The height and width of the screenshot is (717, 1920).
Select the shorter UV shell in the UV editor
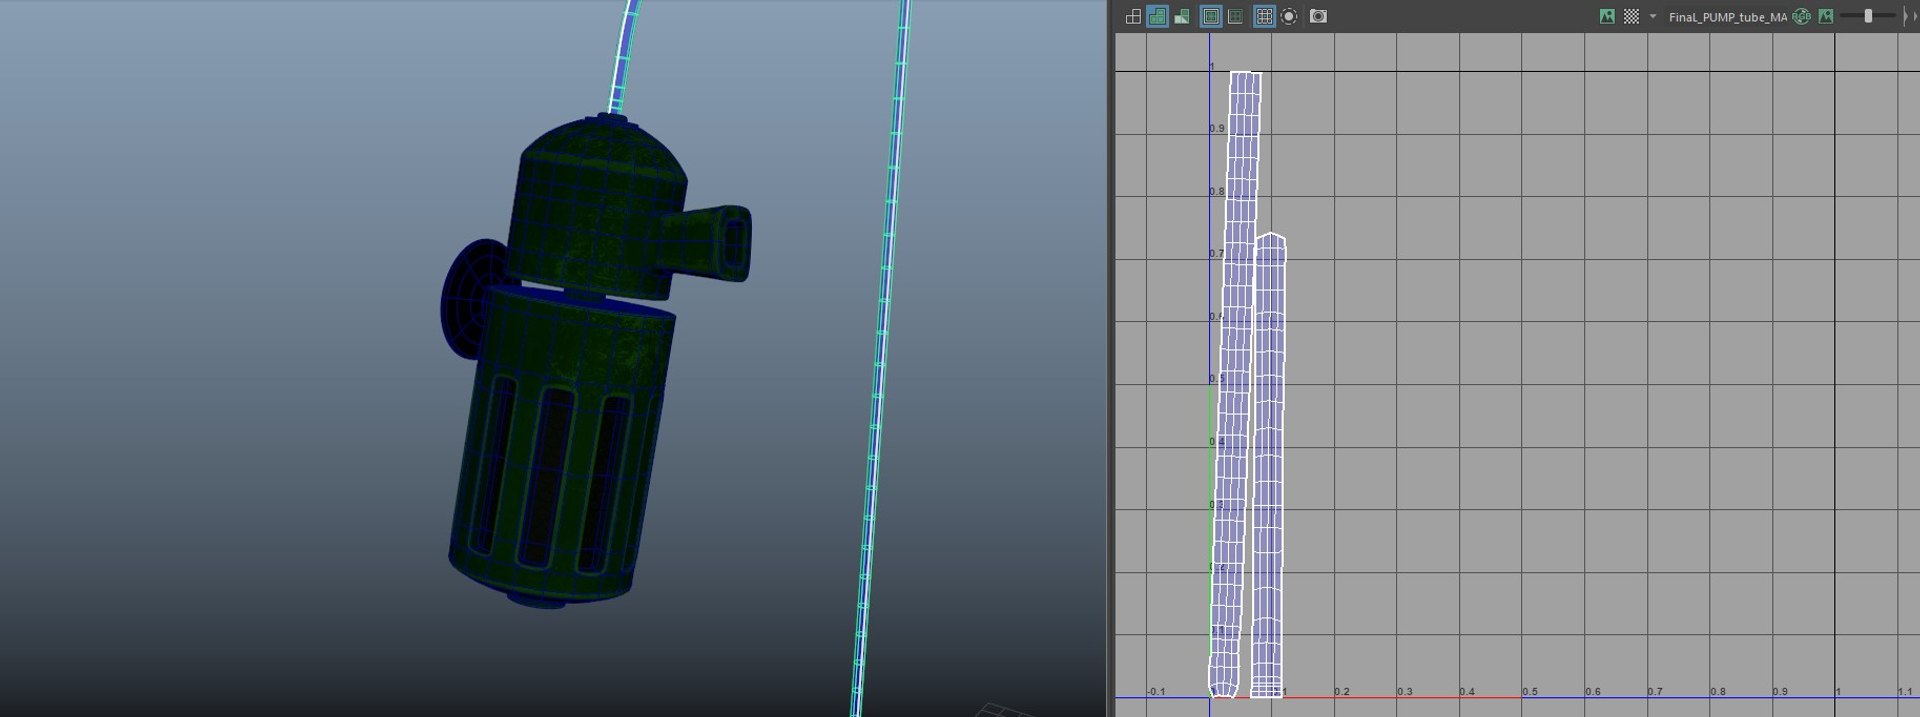point(1268,465)
